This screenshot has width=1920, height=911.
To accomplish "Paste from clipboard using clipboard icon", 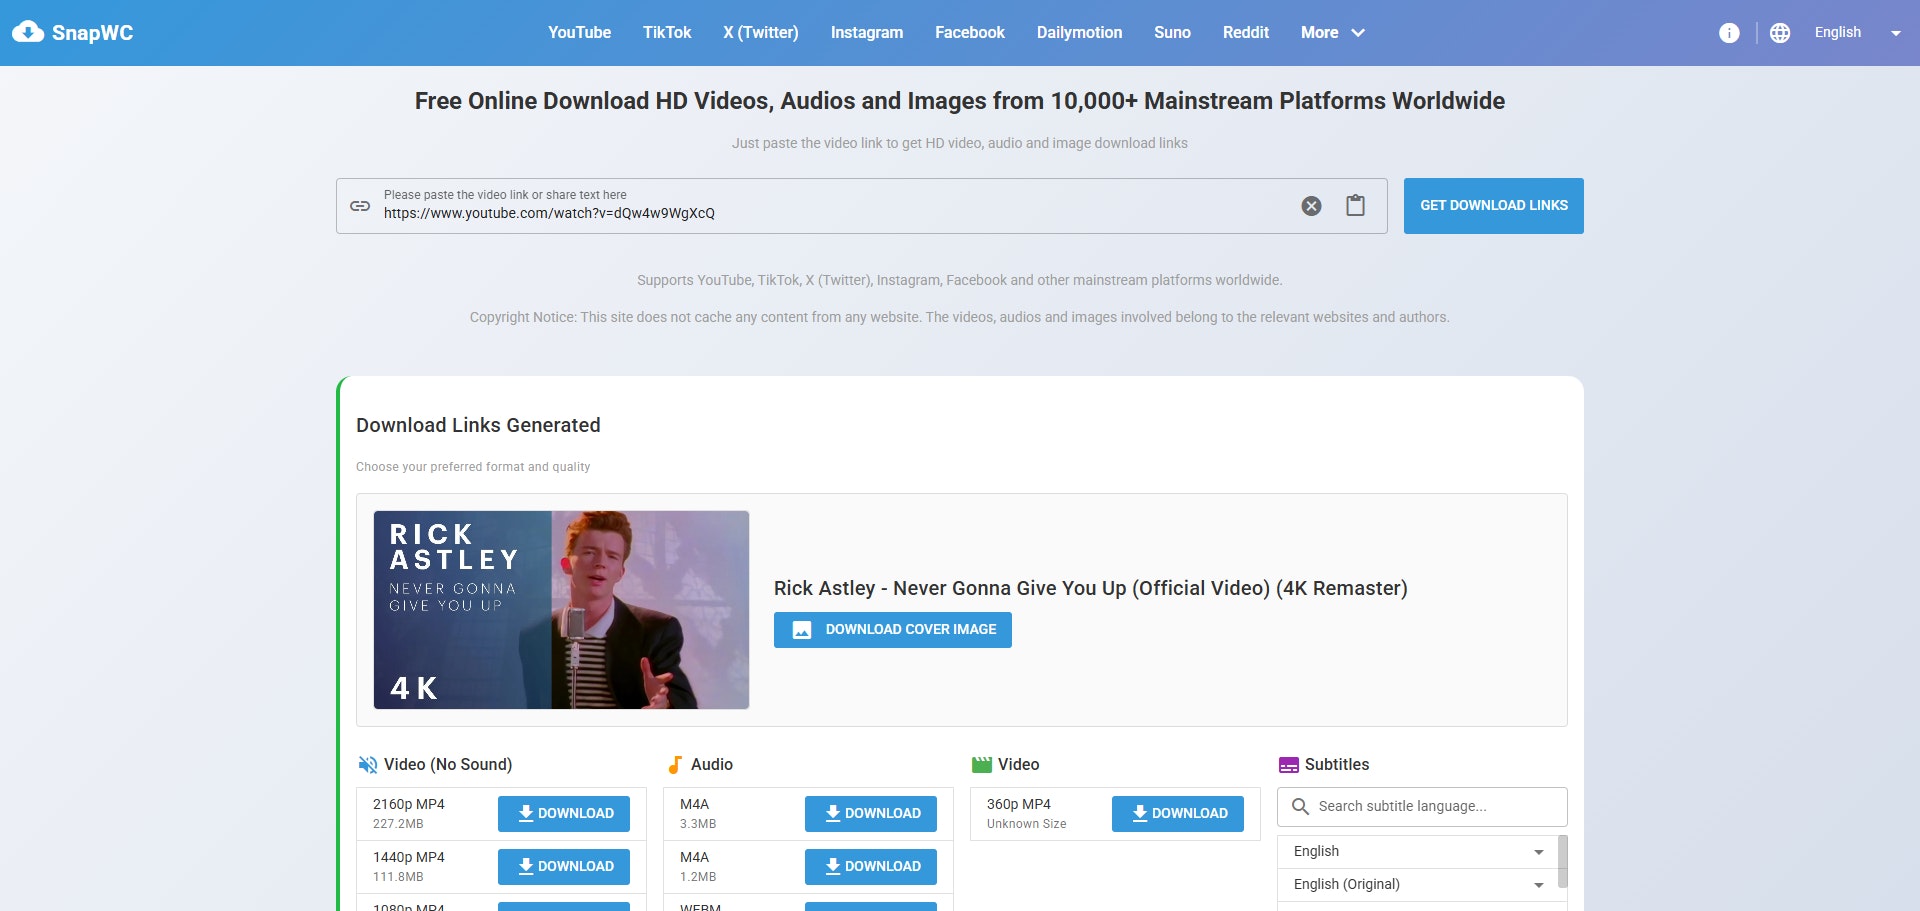I will tap(1355, 205).
